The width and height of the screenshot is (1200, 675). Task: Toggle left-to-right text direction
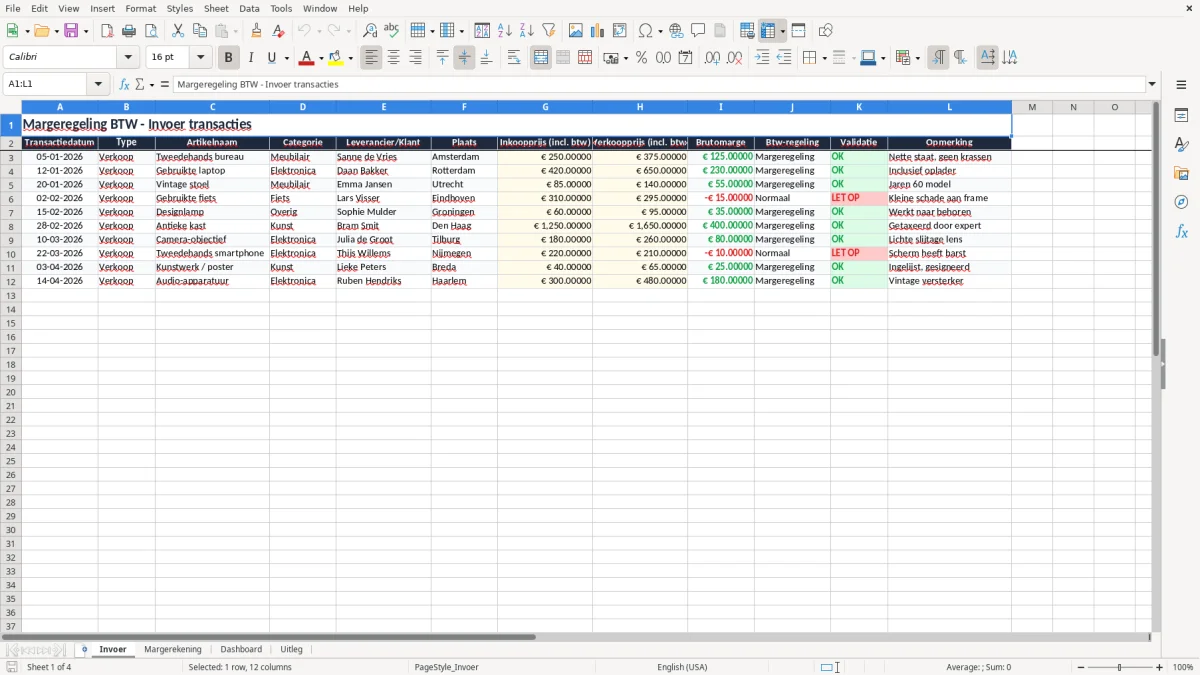click(938, 58)
